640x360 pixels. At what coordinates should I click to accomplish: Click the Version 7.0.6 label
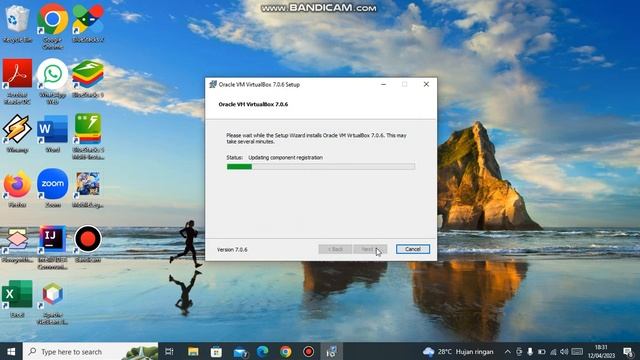(x=232, y=249)
